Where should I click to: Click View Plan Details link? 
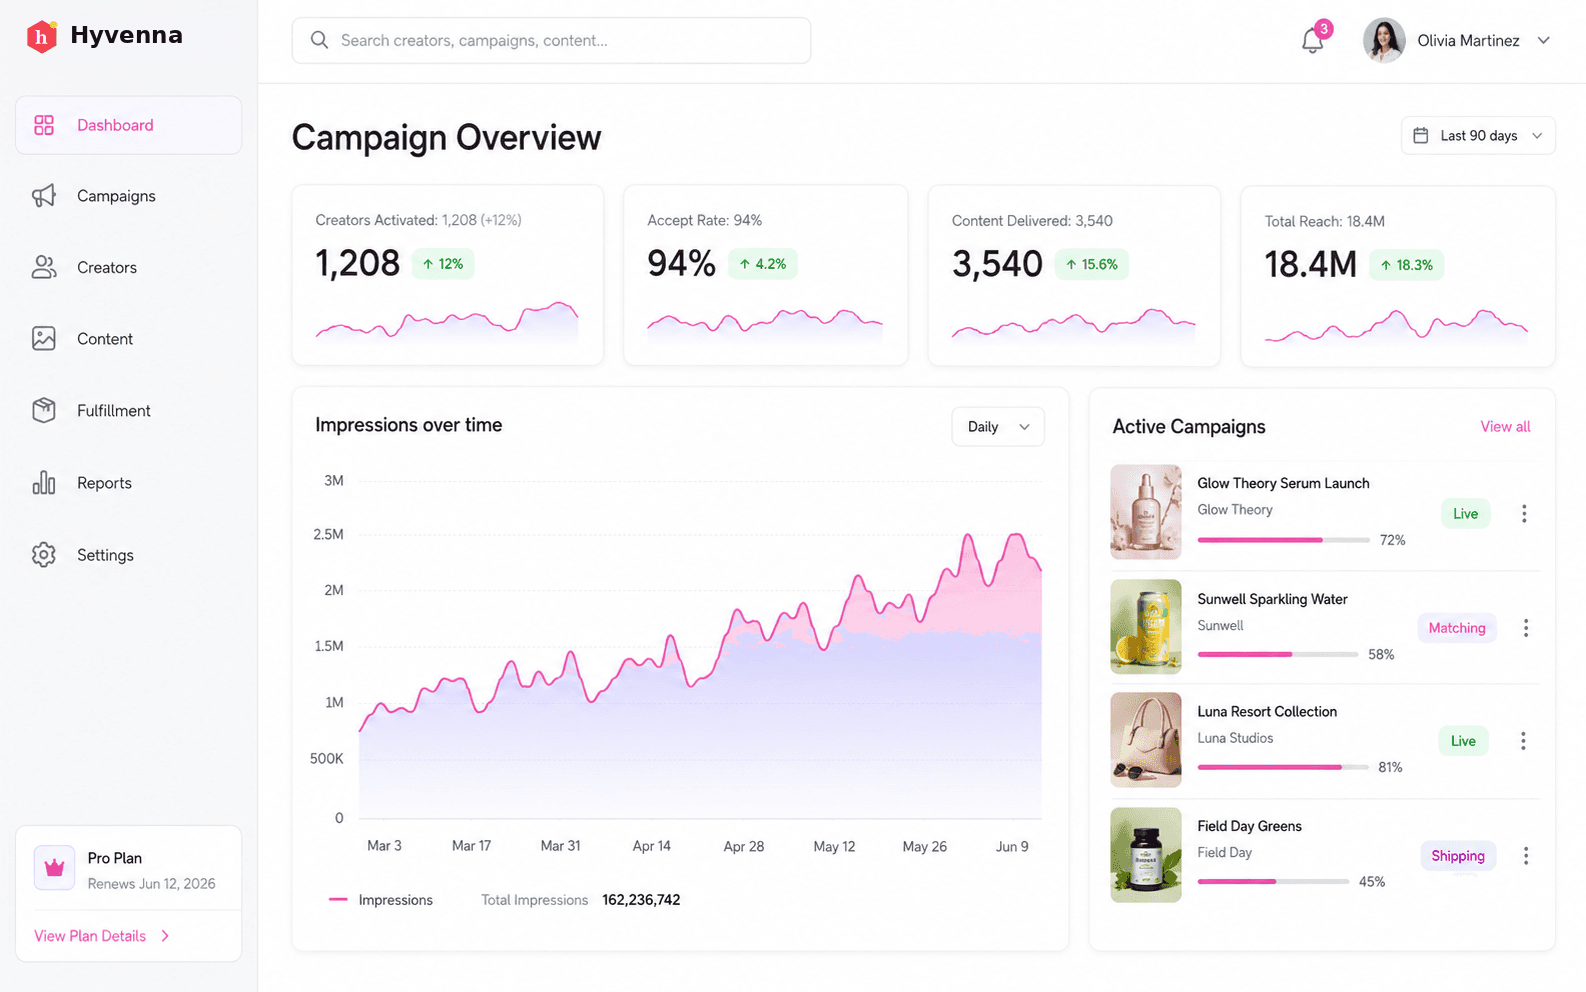(90, 936)
